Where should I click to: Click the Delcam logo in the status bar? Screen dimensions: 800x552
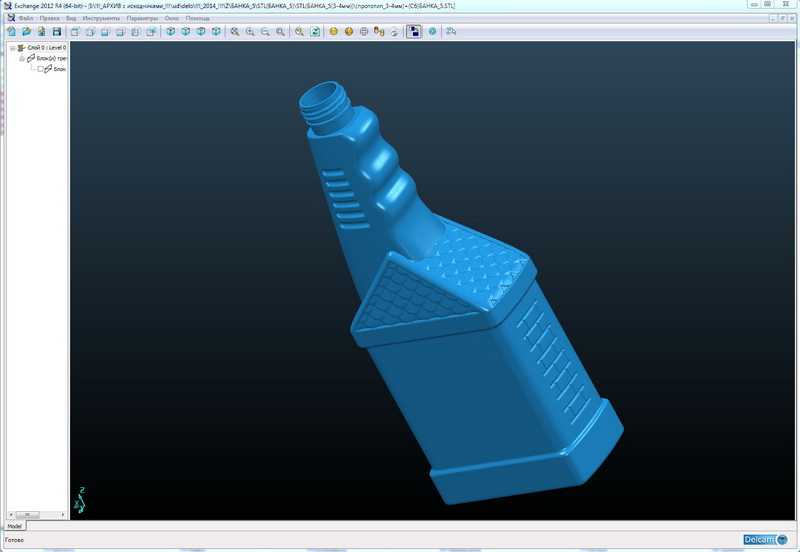(x=765, y=540)
